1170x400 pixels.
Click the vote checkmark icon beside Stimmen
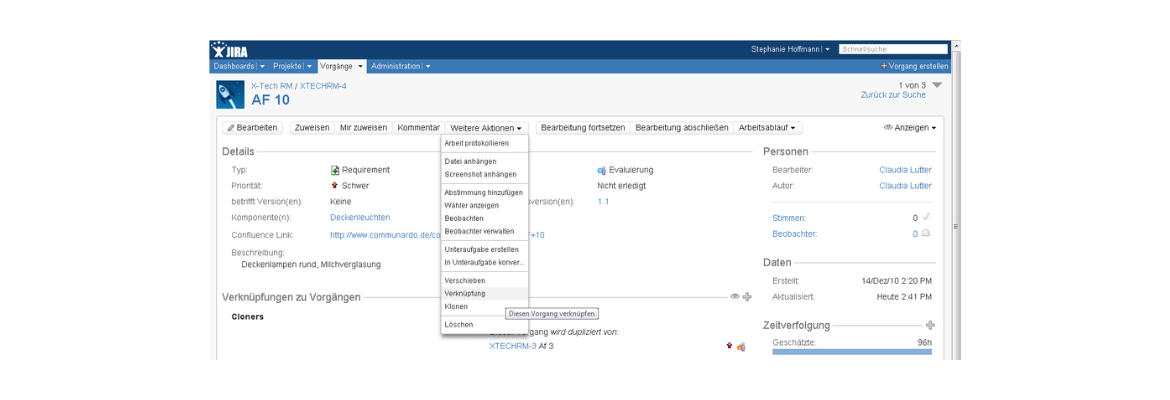point(926,217)
